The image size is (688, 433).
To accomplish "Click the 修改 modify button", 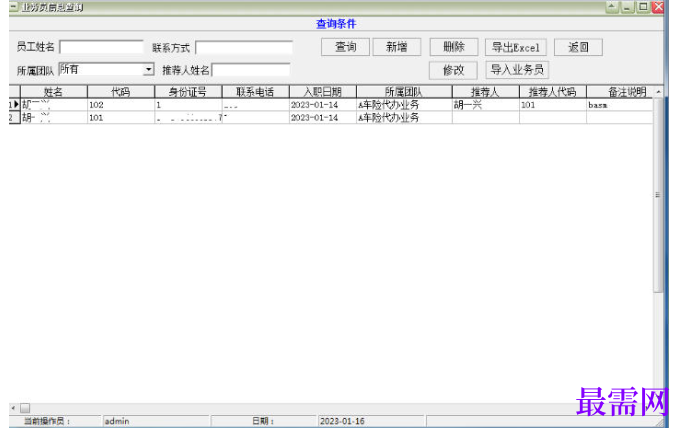I will tap(453, 70).
